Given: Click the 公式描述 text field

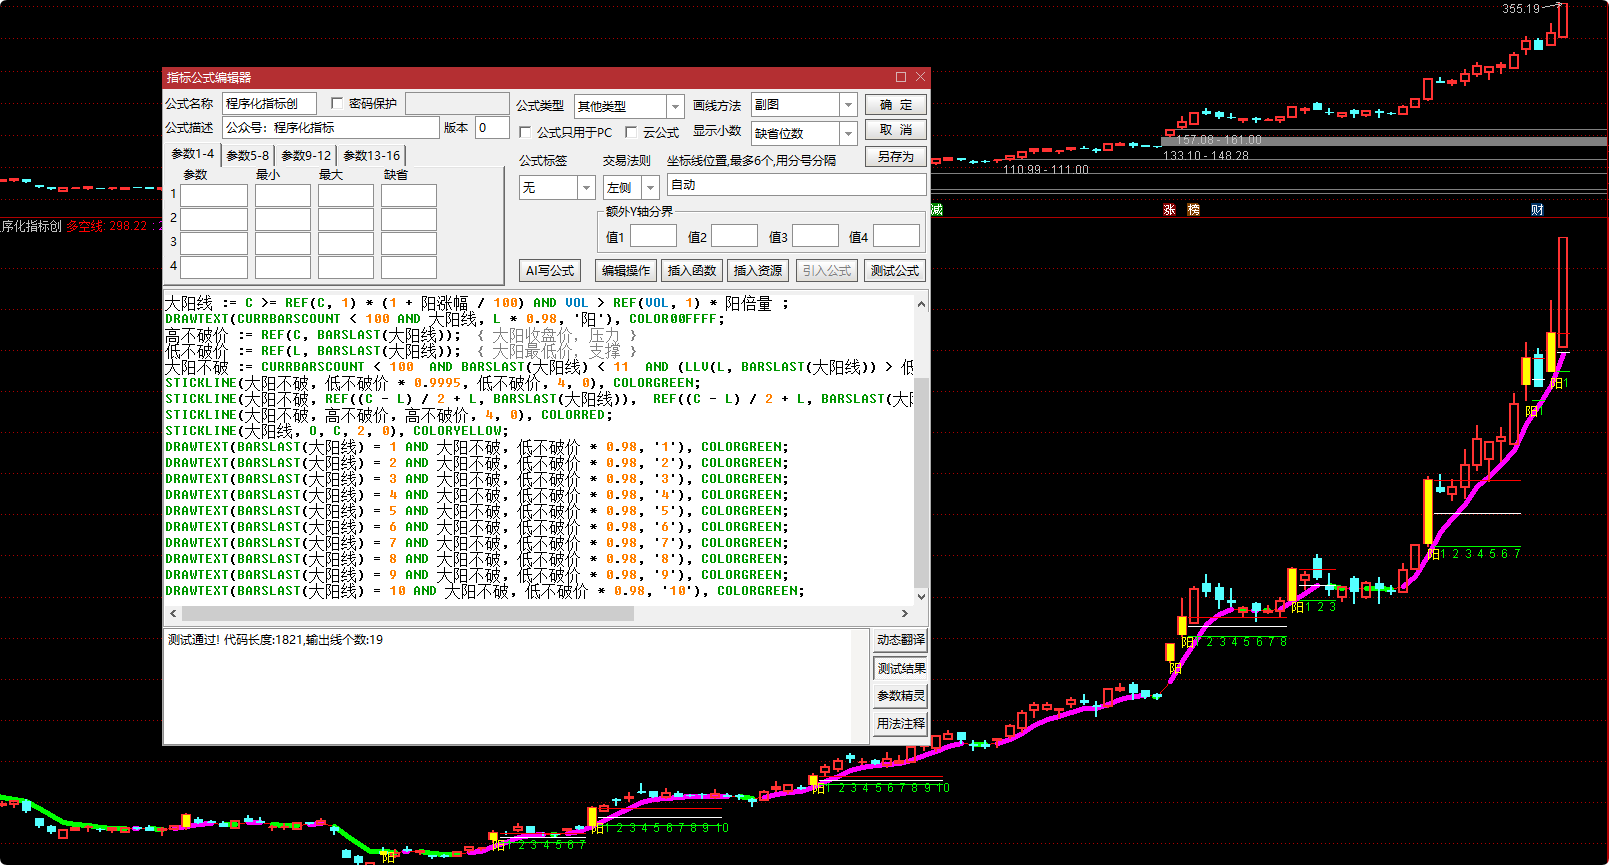Looking at the screenshot, I should click(x=330, y=128).
